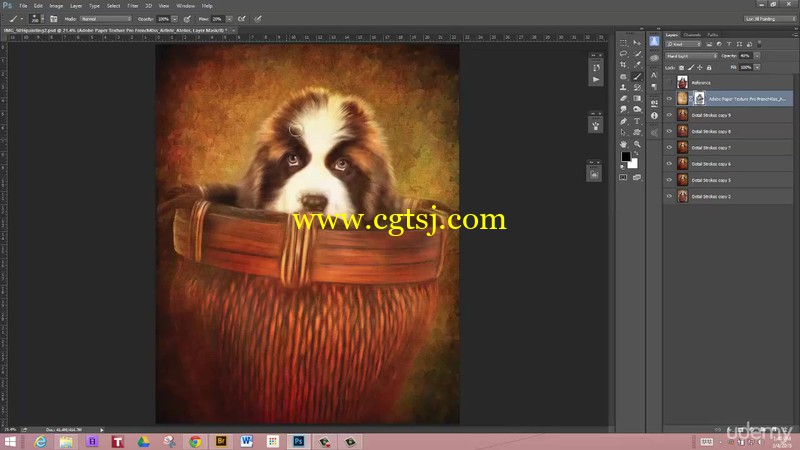Toggle airbrush mode in options bar

242,19
